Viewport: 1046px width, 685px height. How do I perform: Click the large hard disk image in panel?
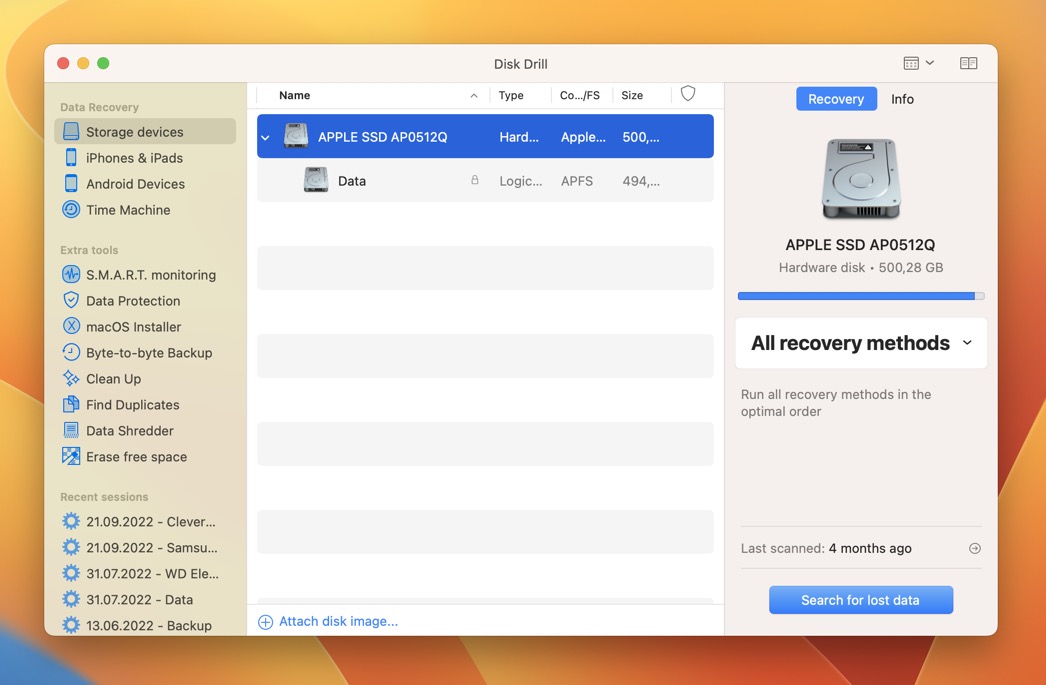click(x=861, y=179)
